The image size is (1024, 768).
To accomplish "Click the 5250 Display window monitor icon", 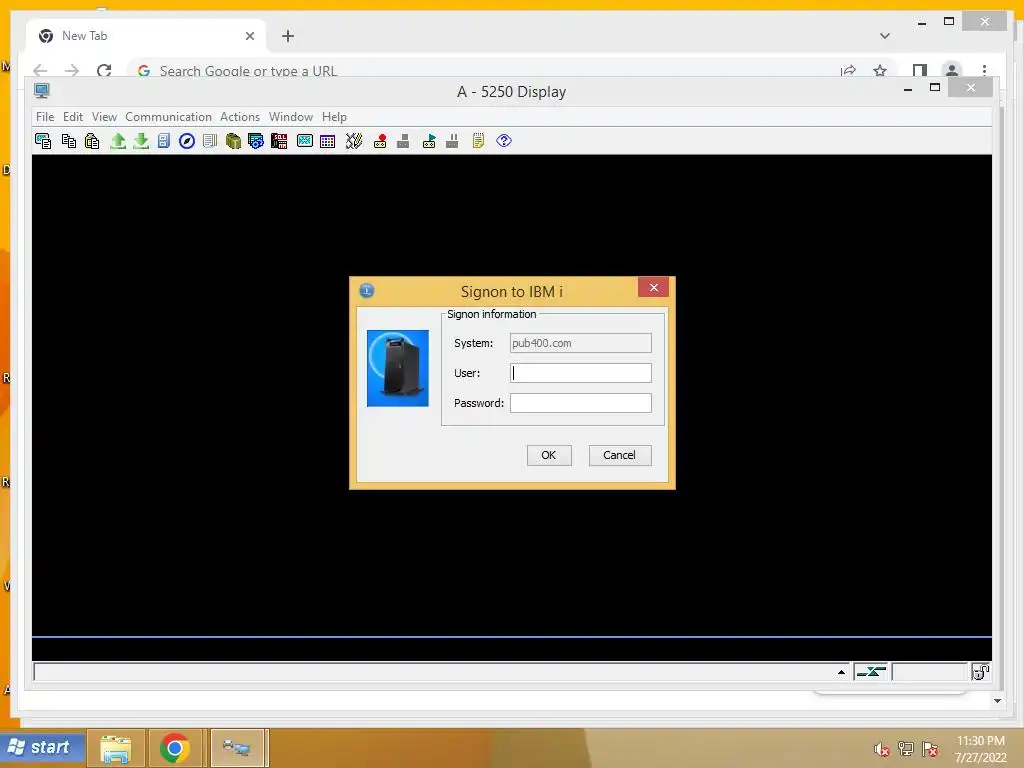I will 42,91.
